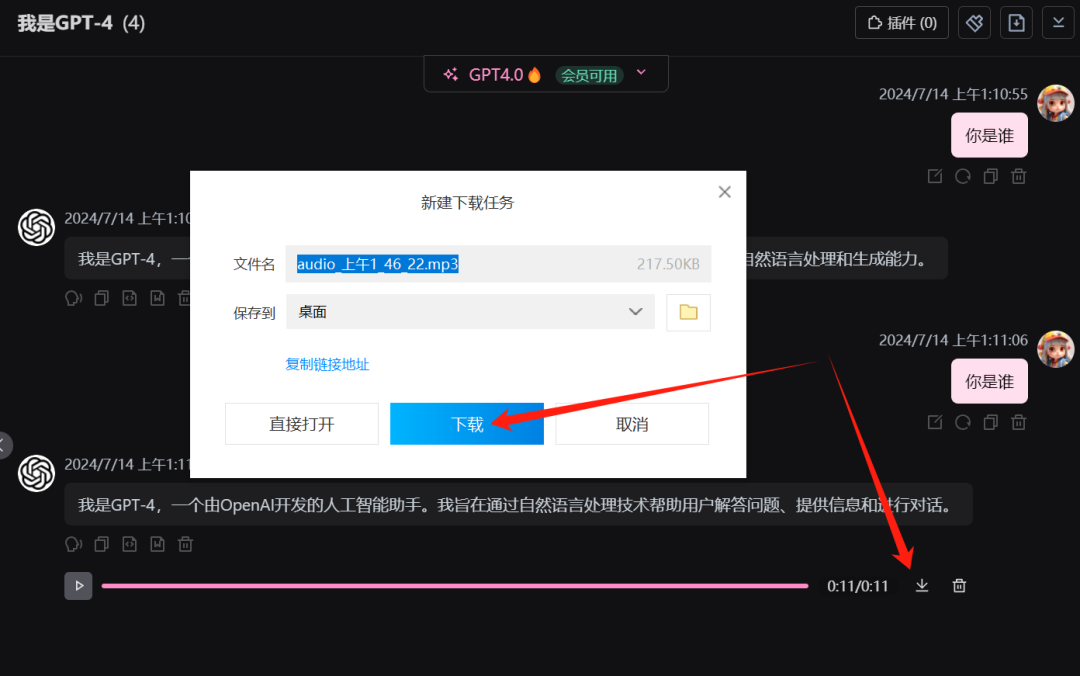The height and width of the screenshot is (676, 1080).
Task: Click the 0:11/0:11 audio time display
Action: [x=858, y=586]
